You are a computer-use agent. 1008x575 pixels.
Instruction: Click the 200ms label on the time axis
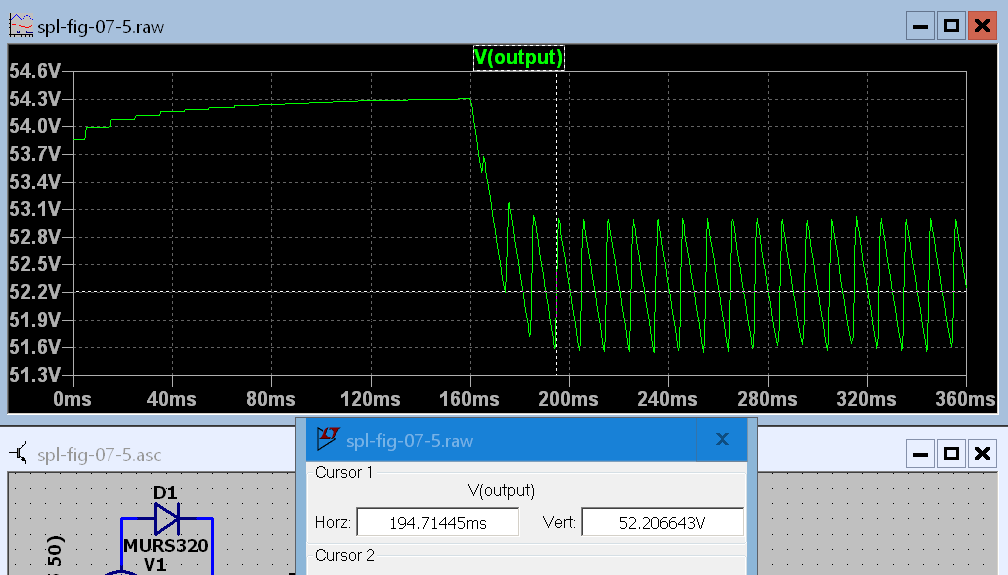[x=569, y=399]
